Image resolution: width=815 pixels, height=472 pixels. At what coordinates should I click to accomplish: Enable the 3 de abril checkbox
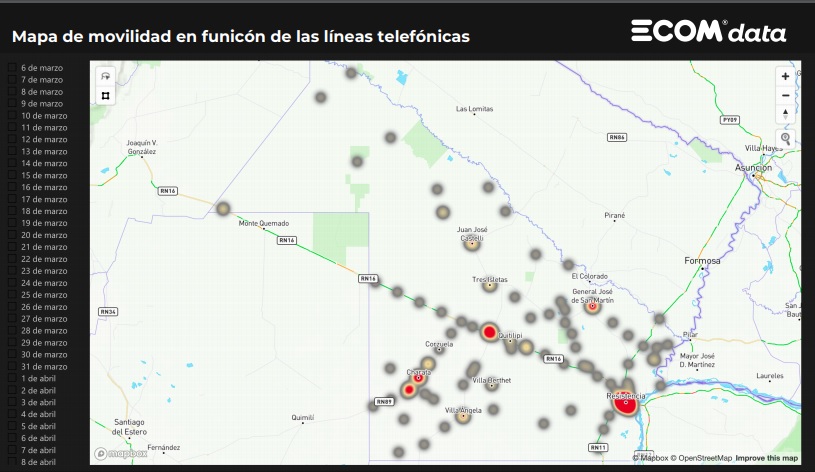(12, 402)
